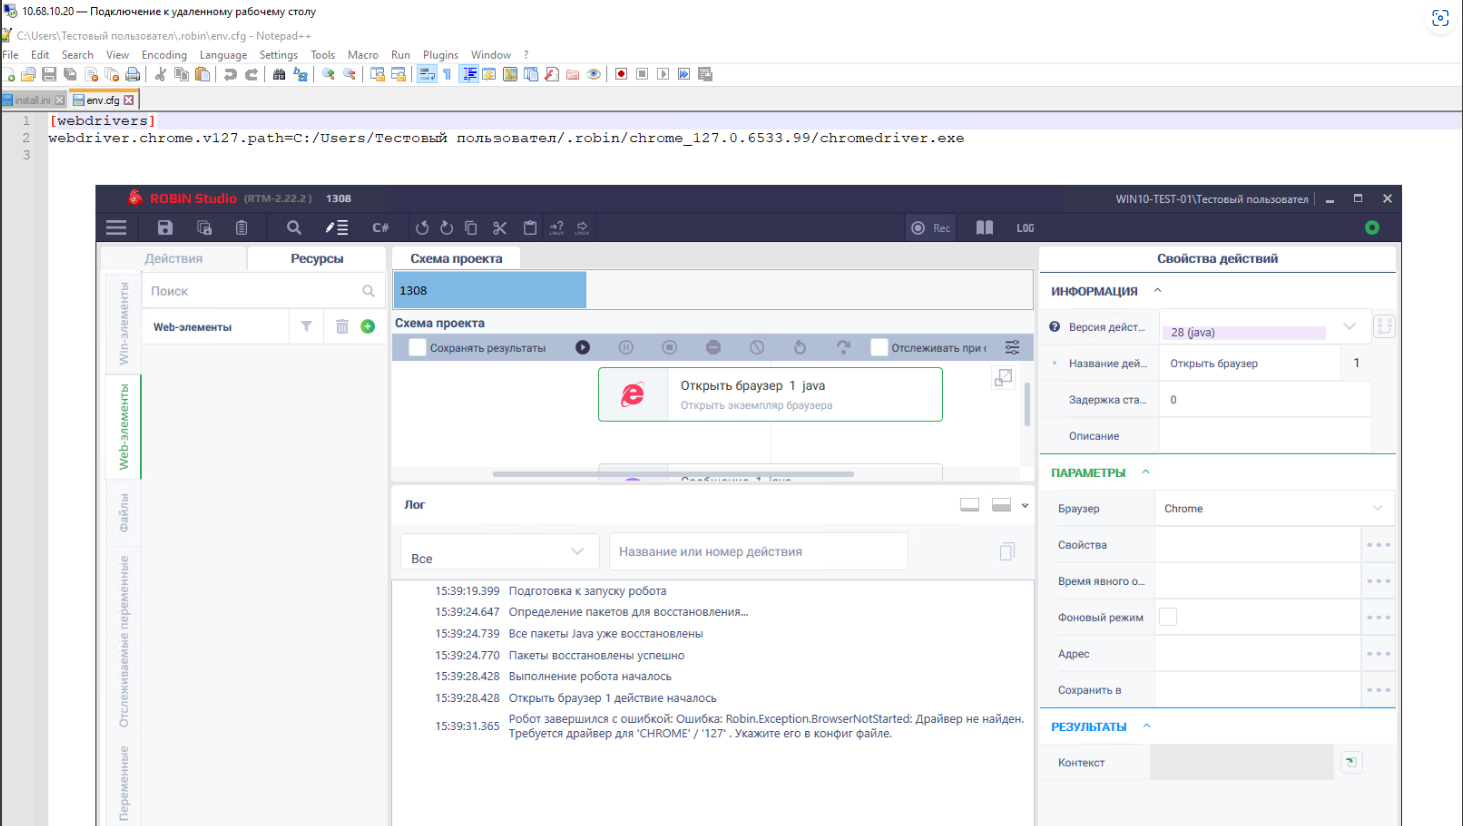Click the LOG button in top toolbar
Viewport: 1463px width, 826px height.
tap(1025, 228)
